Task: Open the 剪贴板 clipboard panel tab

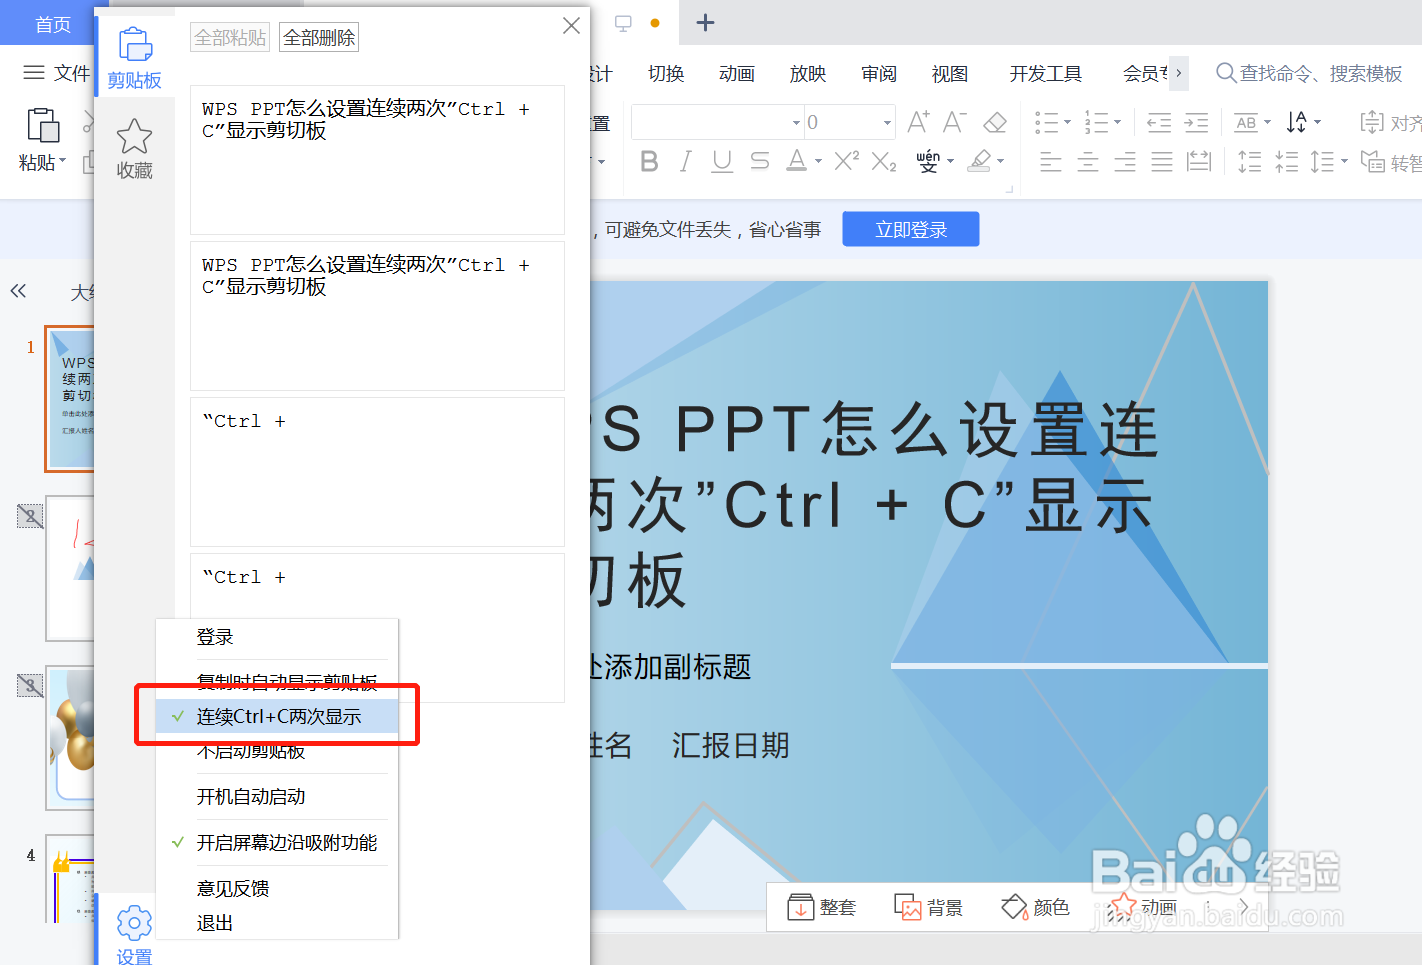Action: click(134, 58)
